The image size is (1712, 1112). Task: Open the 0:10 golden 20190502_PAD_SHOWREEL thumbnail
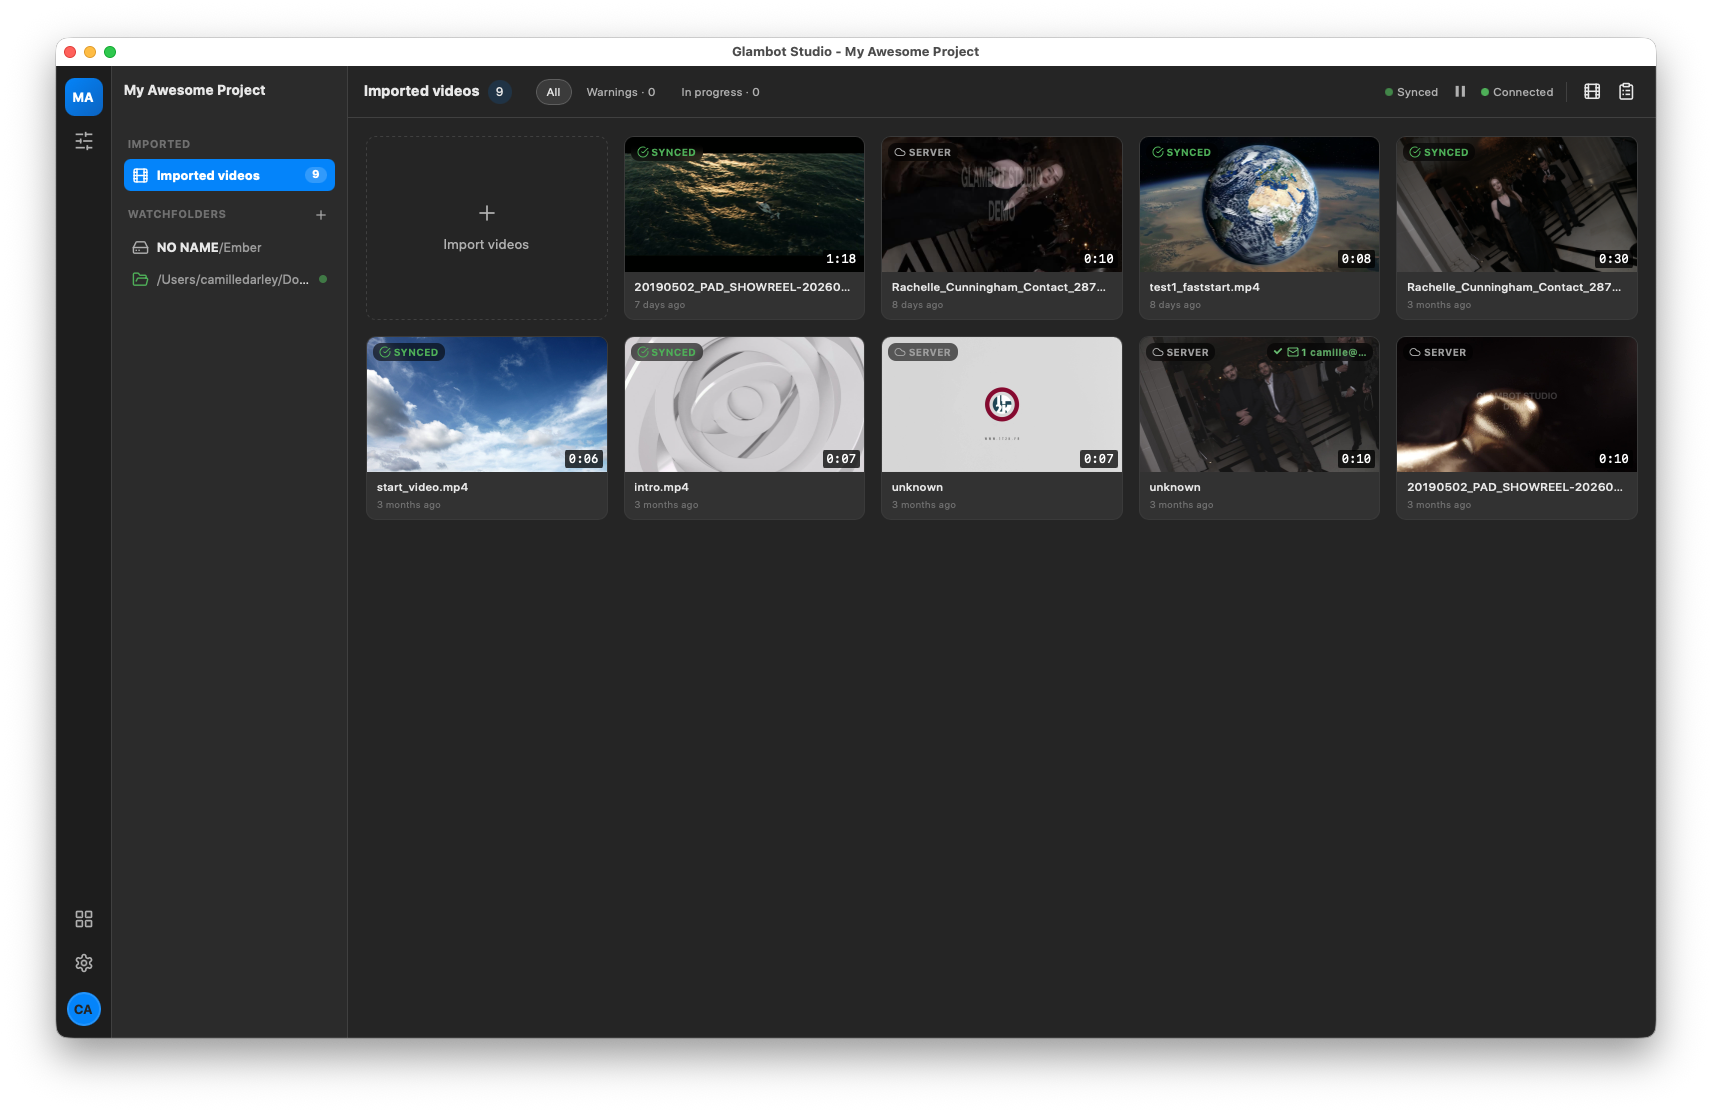click(1516, 405)
